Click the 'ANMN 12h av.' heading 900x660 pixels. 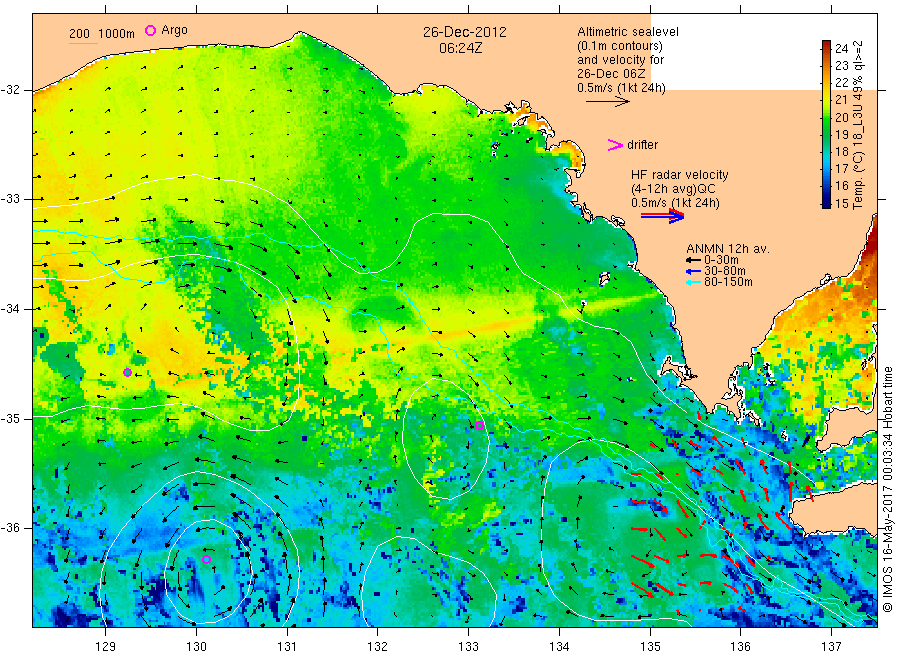pyautogui.click(x=728, y=249)
